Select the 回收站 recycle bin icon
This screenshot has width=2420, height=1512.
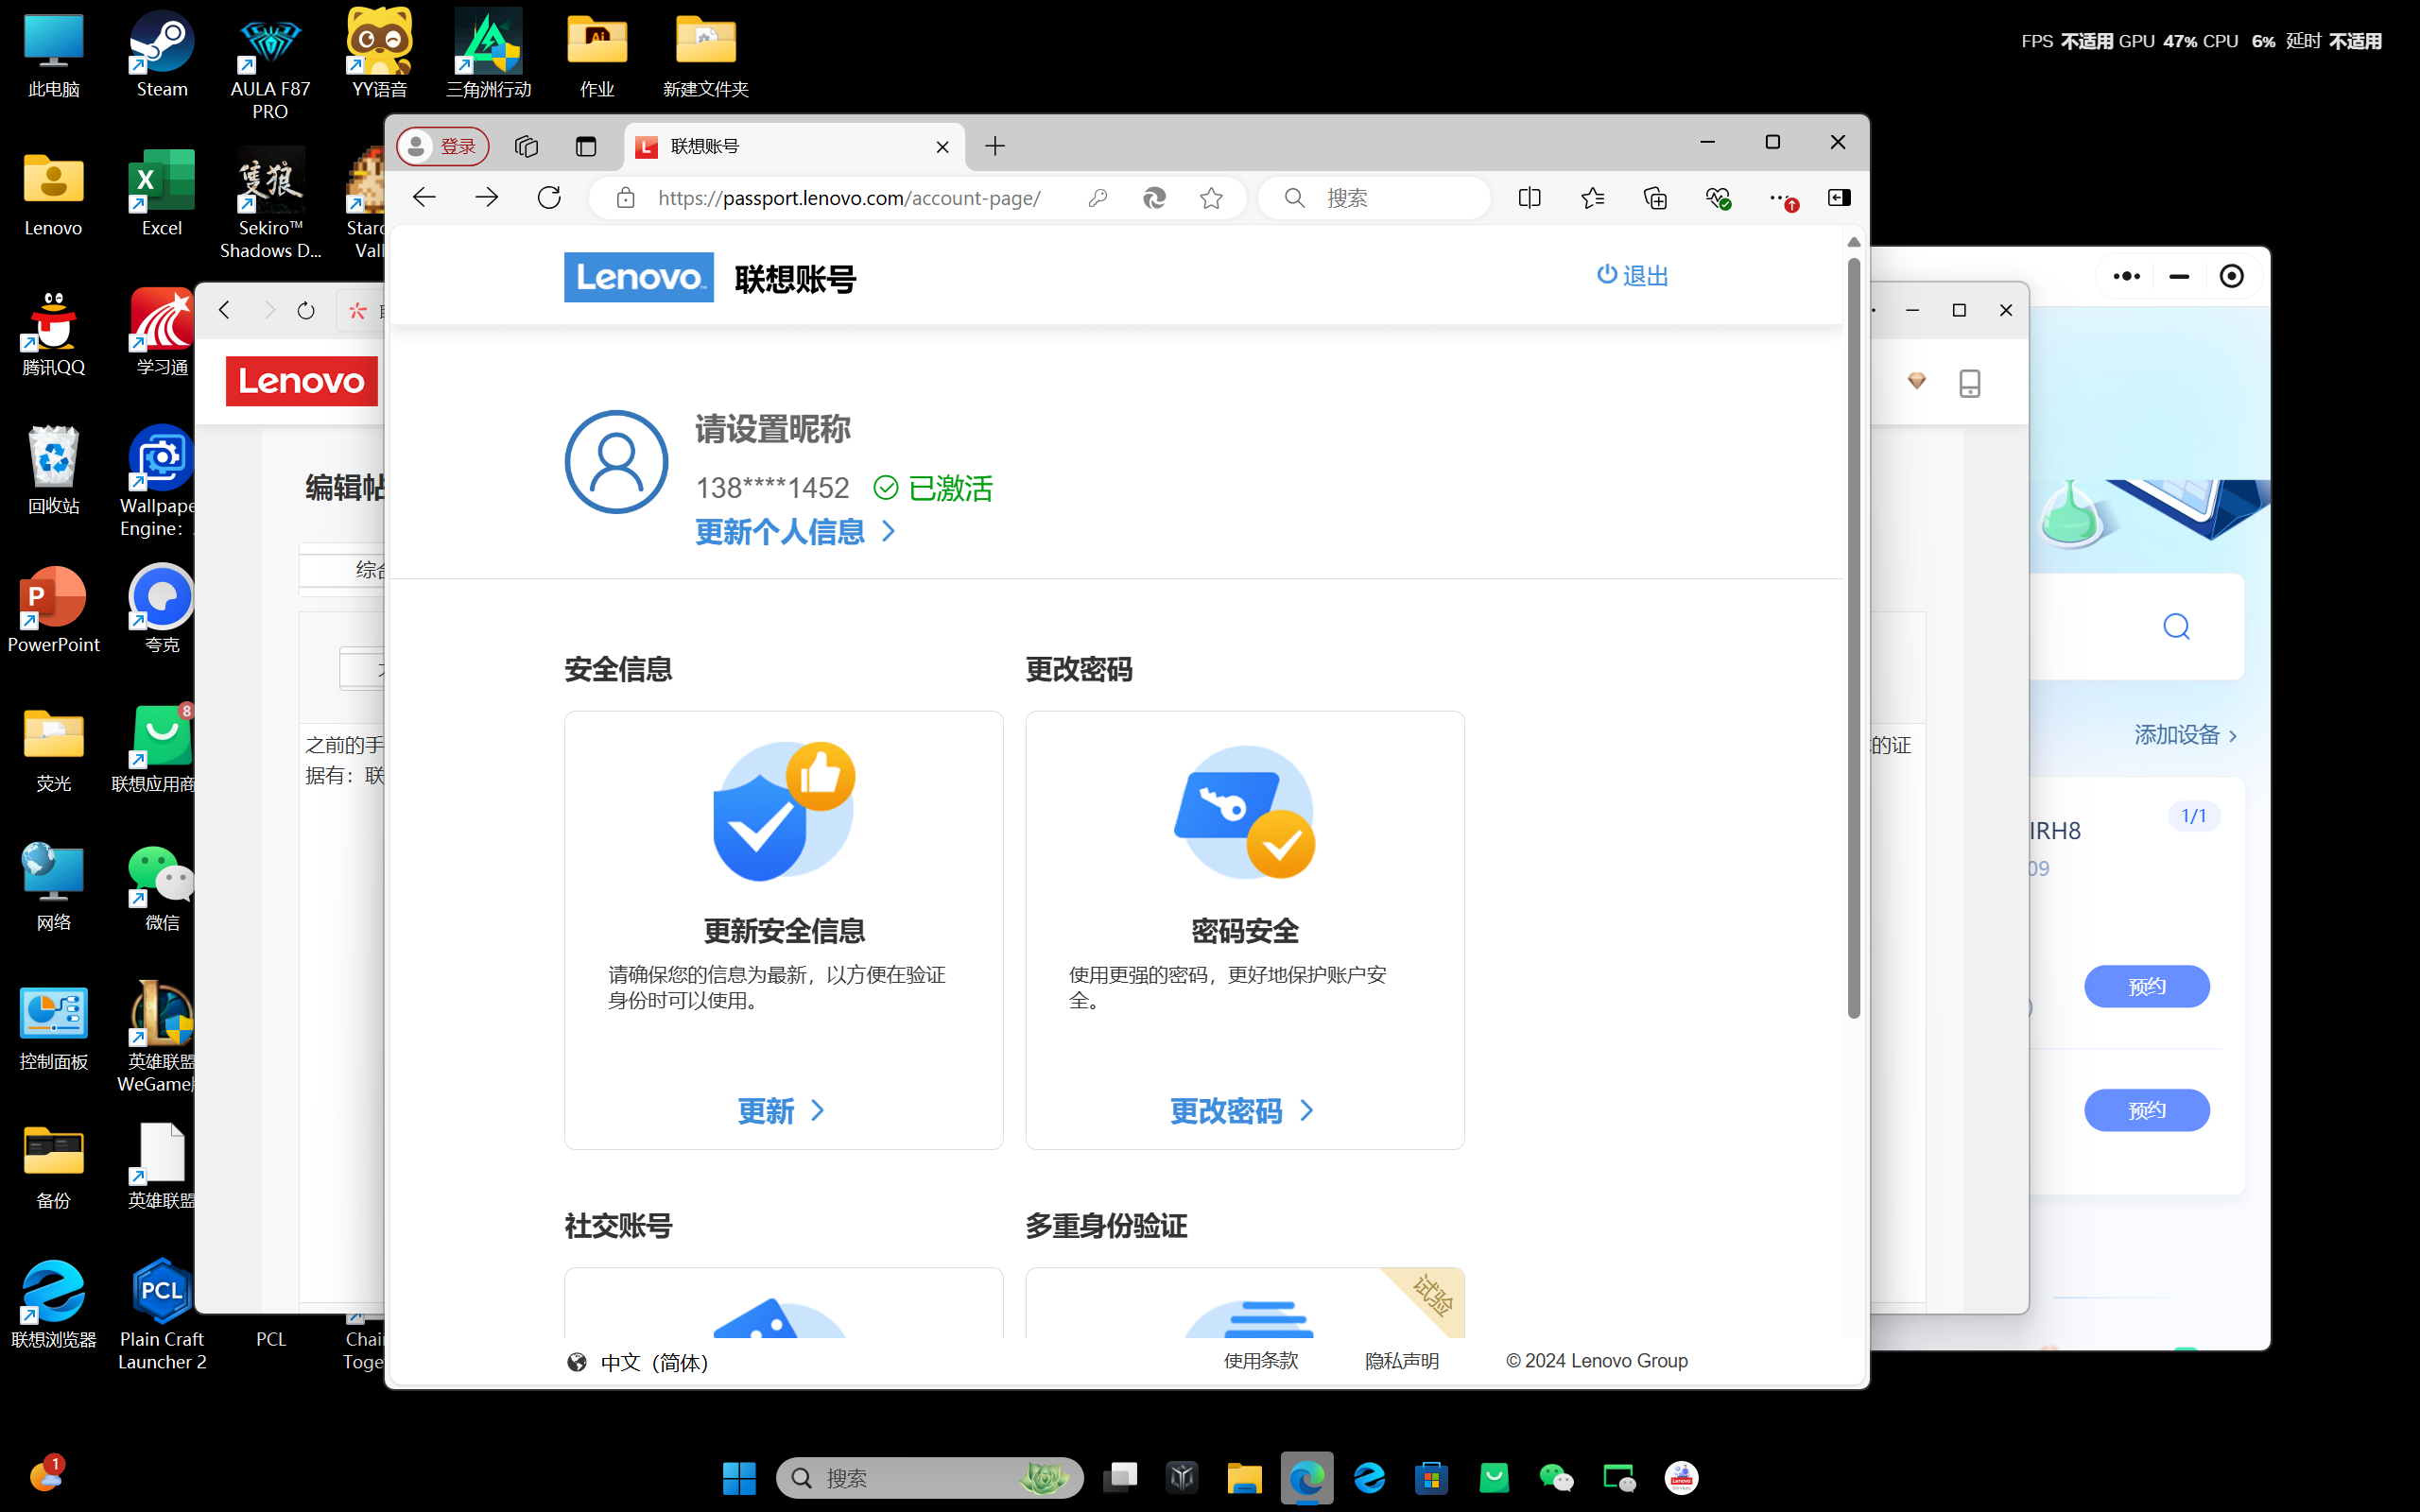point(54,472)
